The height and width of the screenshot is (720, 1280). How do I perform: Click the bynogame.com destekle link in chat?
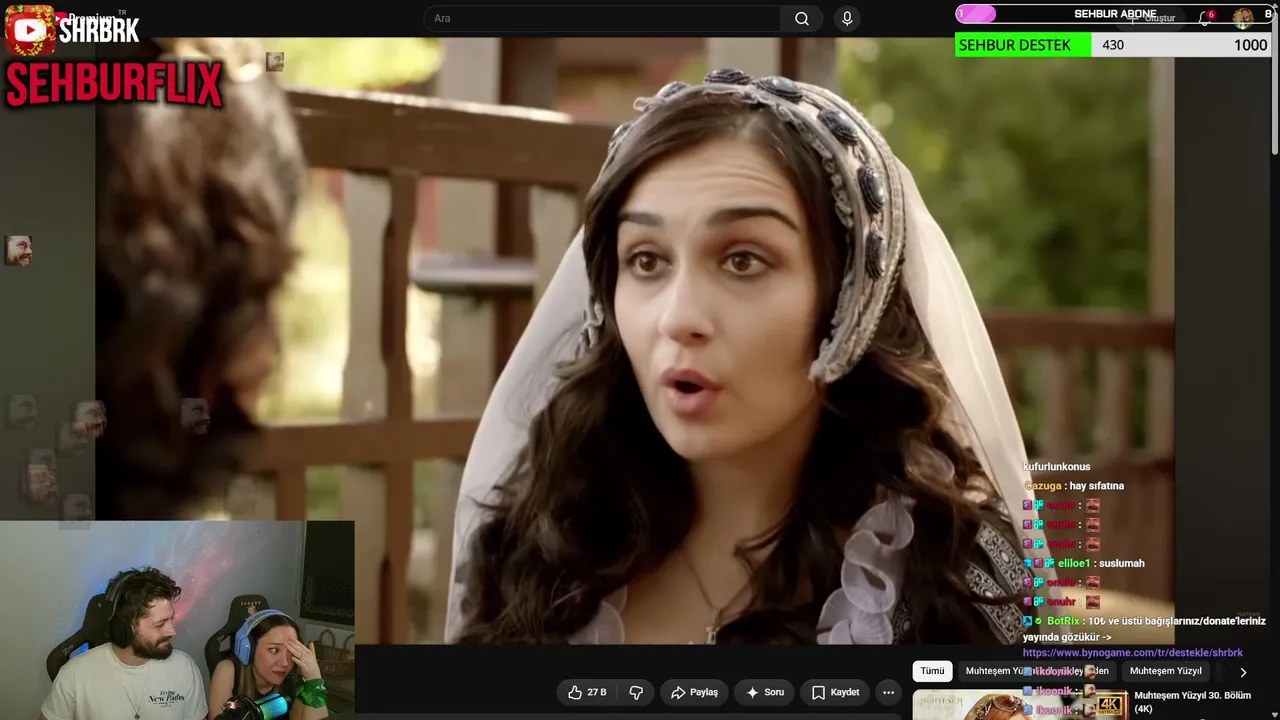tap(1133, 653)
